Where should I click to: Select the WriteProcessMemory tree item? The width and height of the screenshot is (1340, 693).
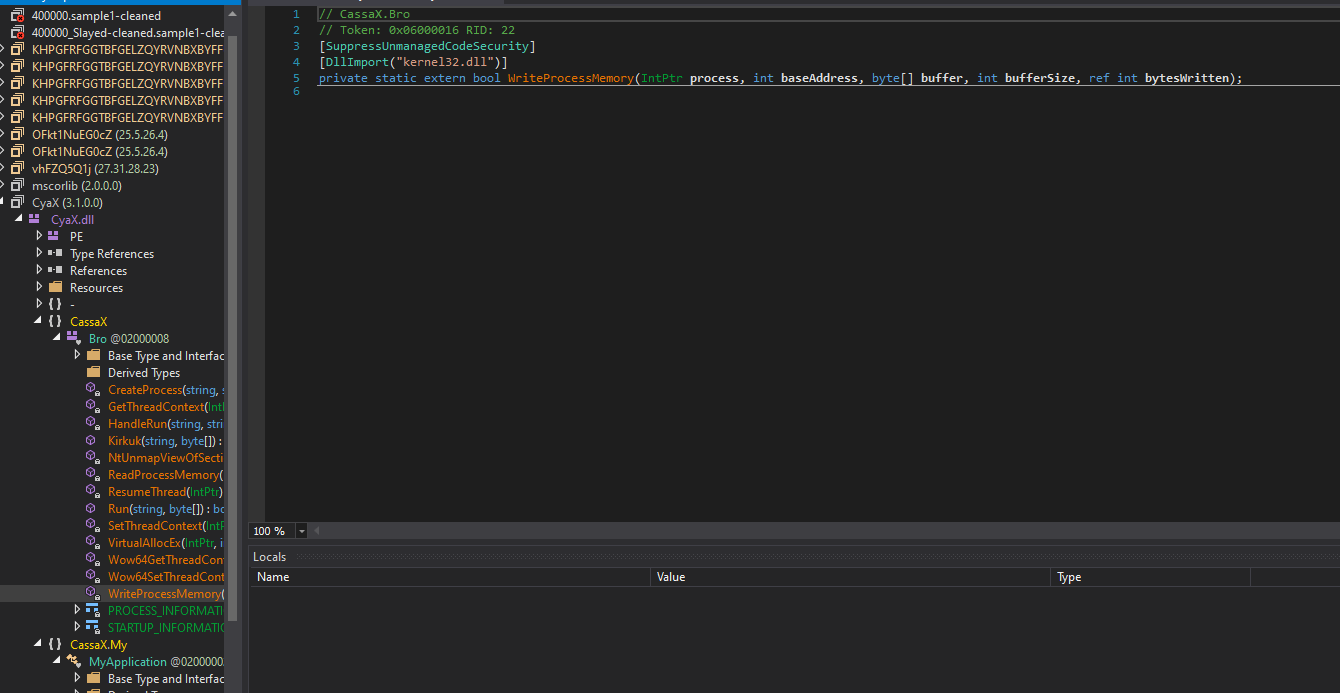point(166,594)
